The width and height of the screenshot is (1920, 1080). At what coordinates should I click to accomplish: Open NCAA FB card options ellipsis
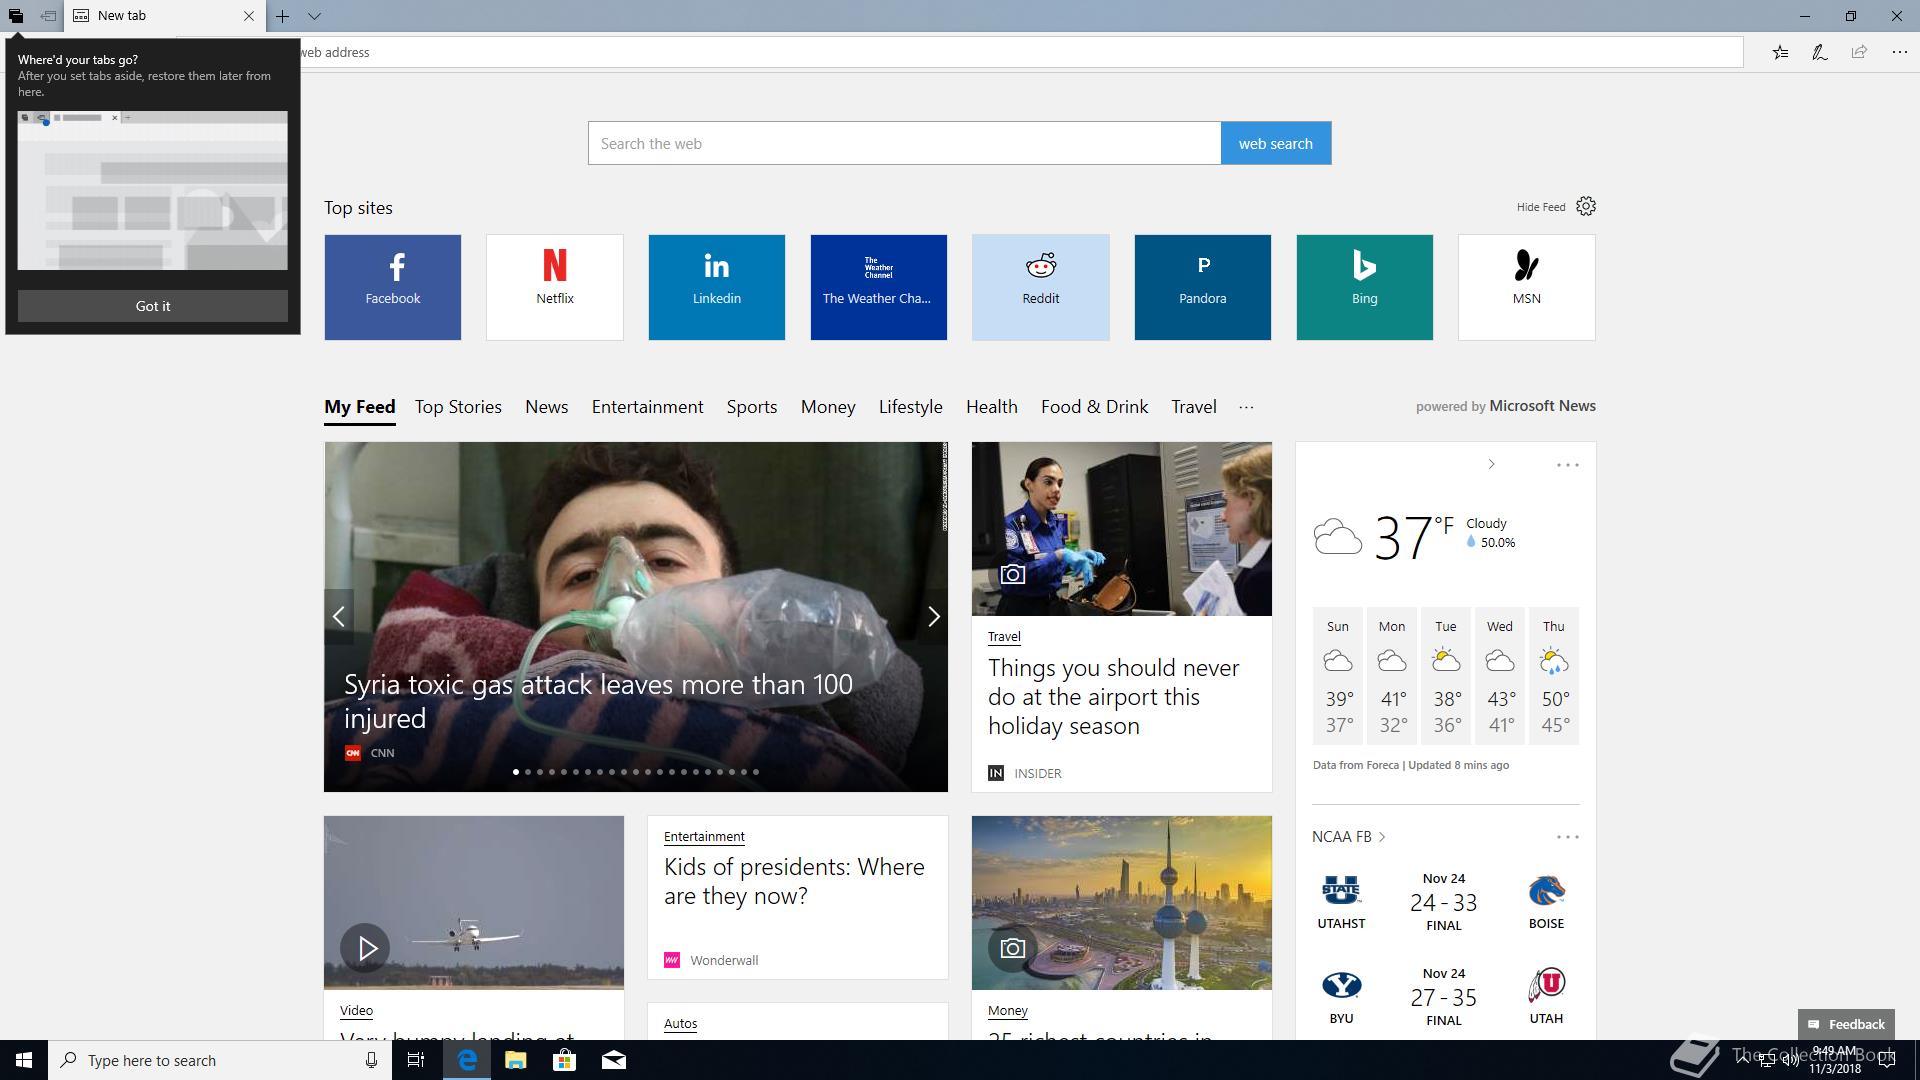[x=1567, y=837]
